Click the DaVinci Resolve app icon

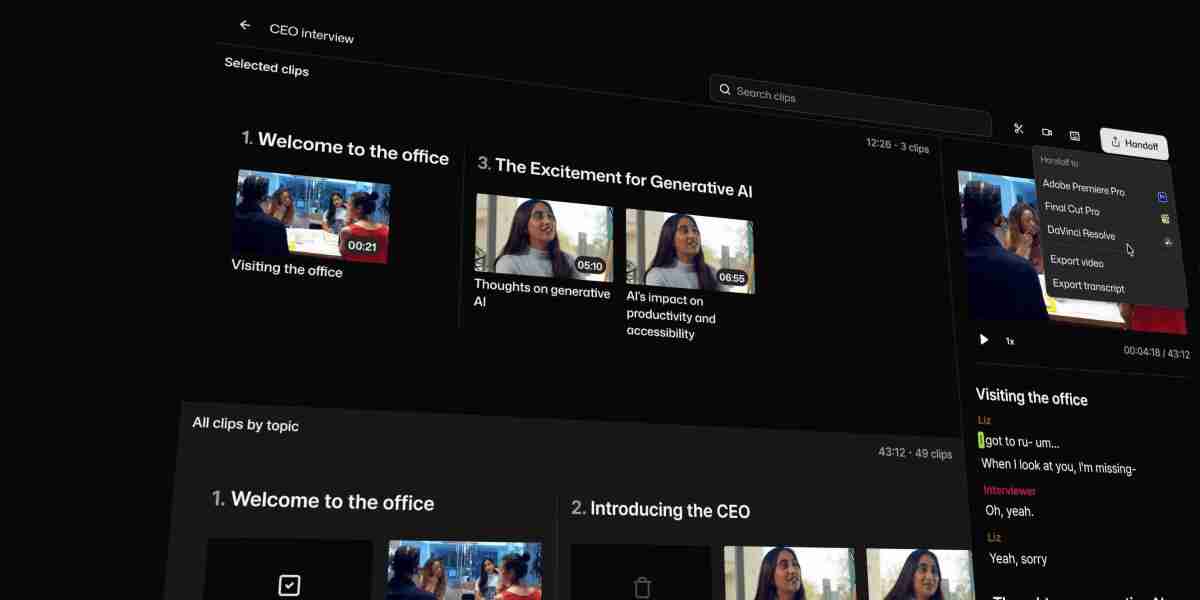pos(1168,242)
